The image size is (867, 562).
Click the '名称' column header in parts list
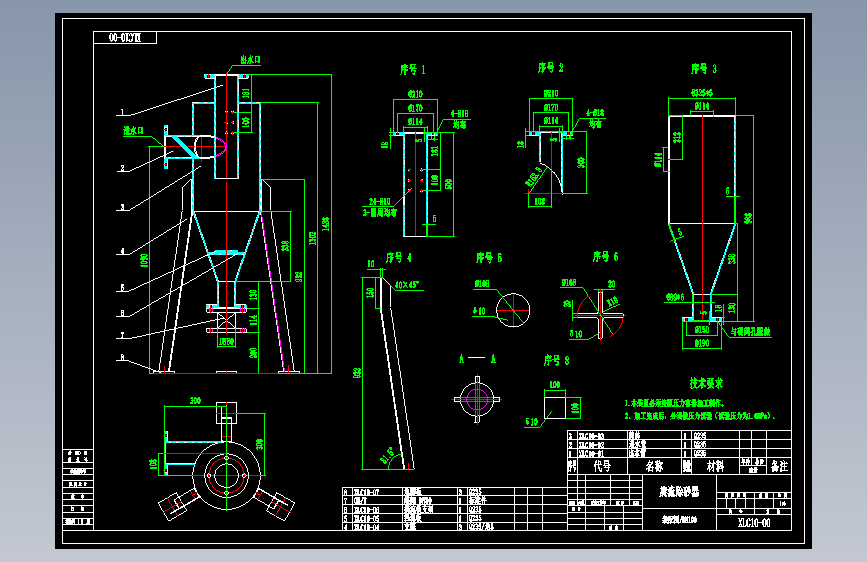654,466
